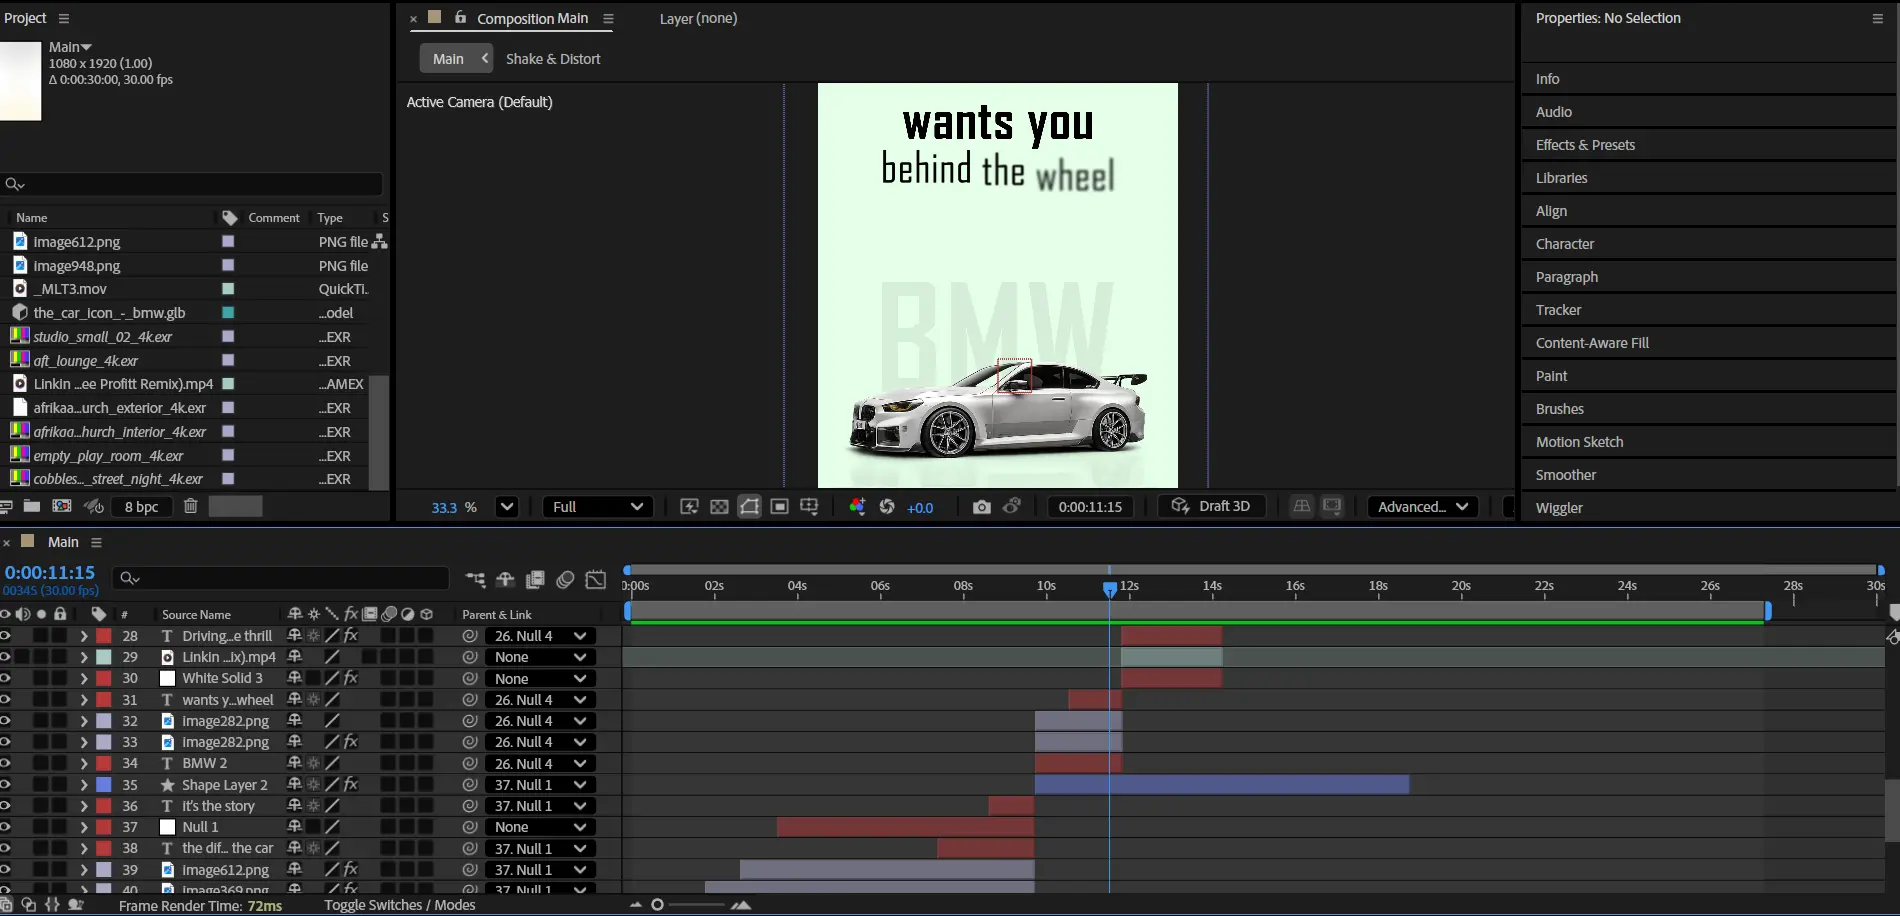Delete selected item with the trash icon
This screenshot has height=916, width=1900.
tap(190, 507)
